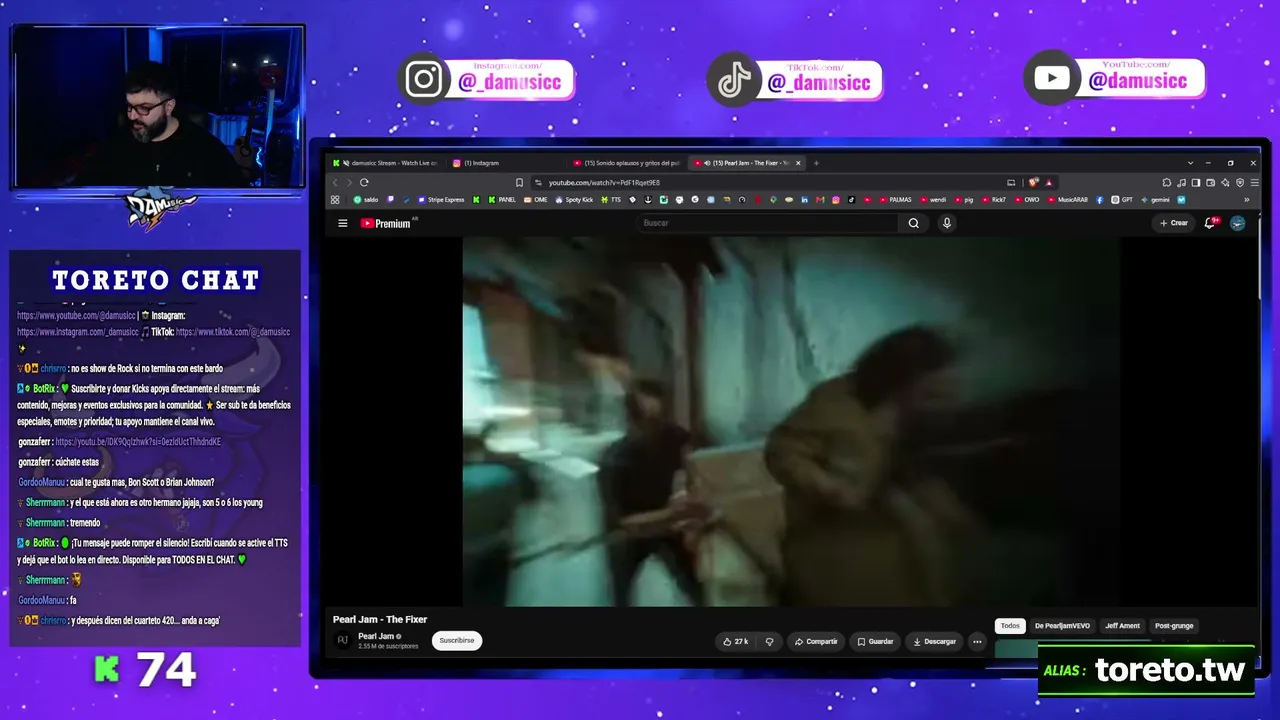Open the MusicARAB bookmark
This screenshot has width=1280, height=720.
pyautogui.click(x=1068, y=200)
